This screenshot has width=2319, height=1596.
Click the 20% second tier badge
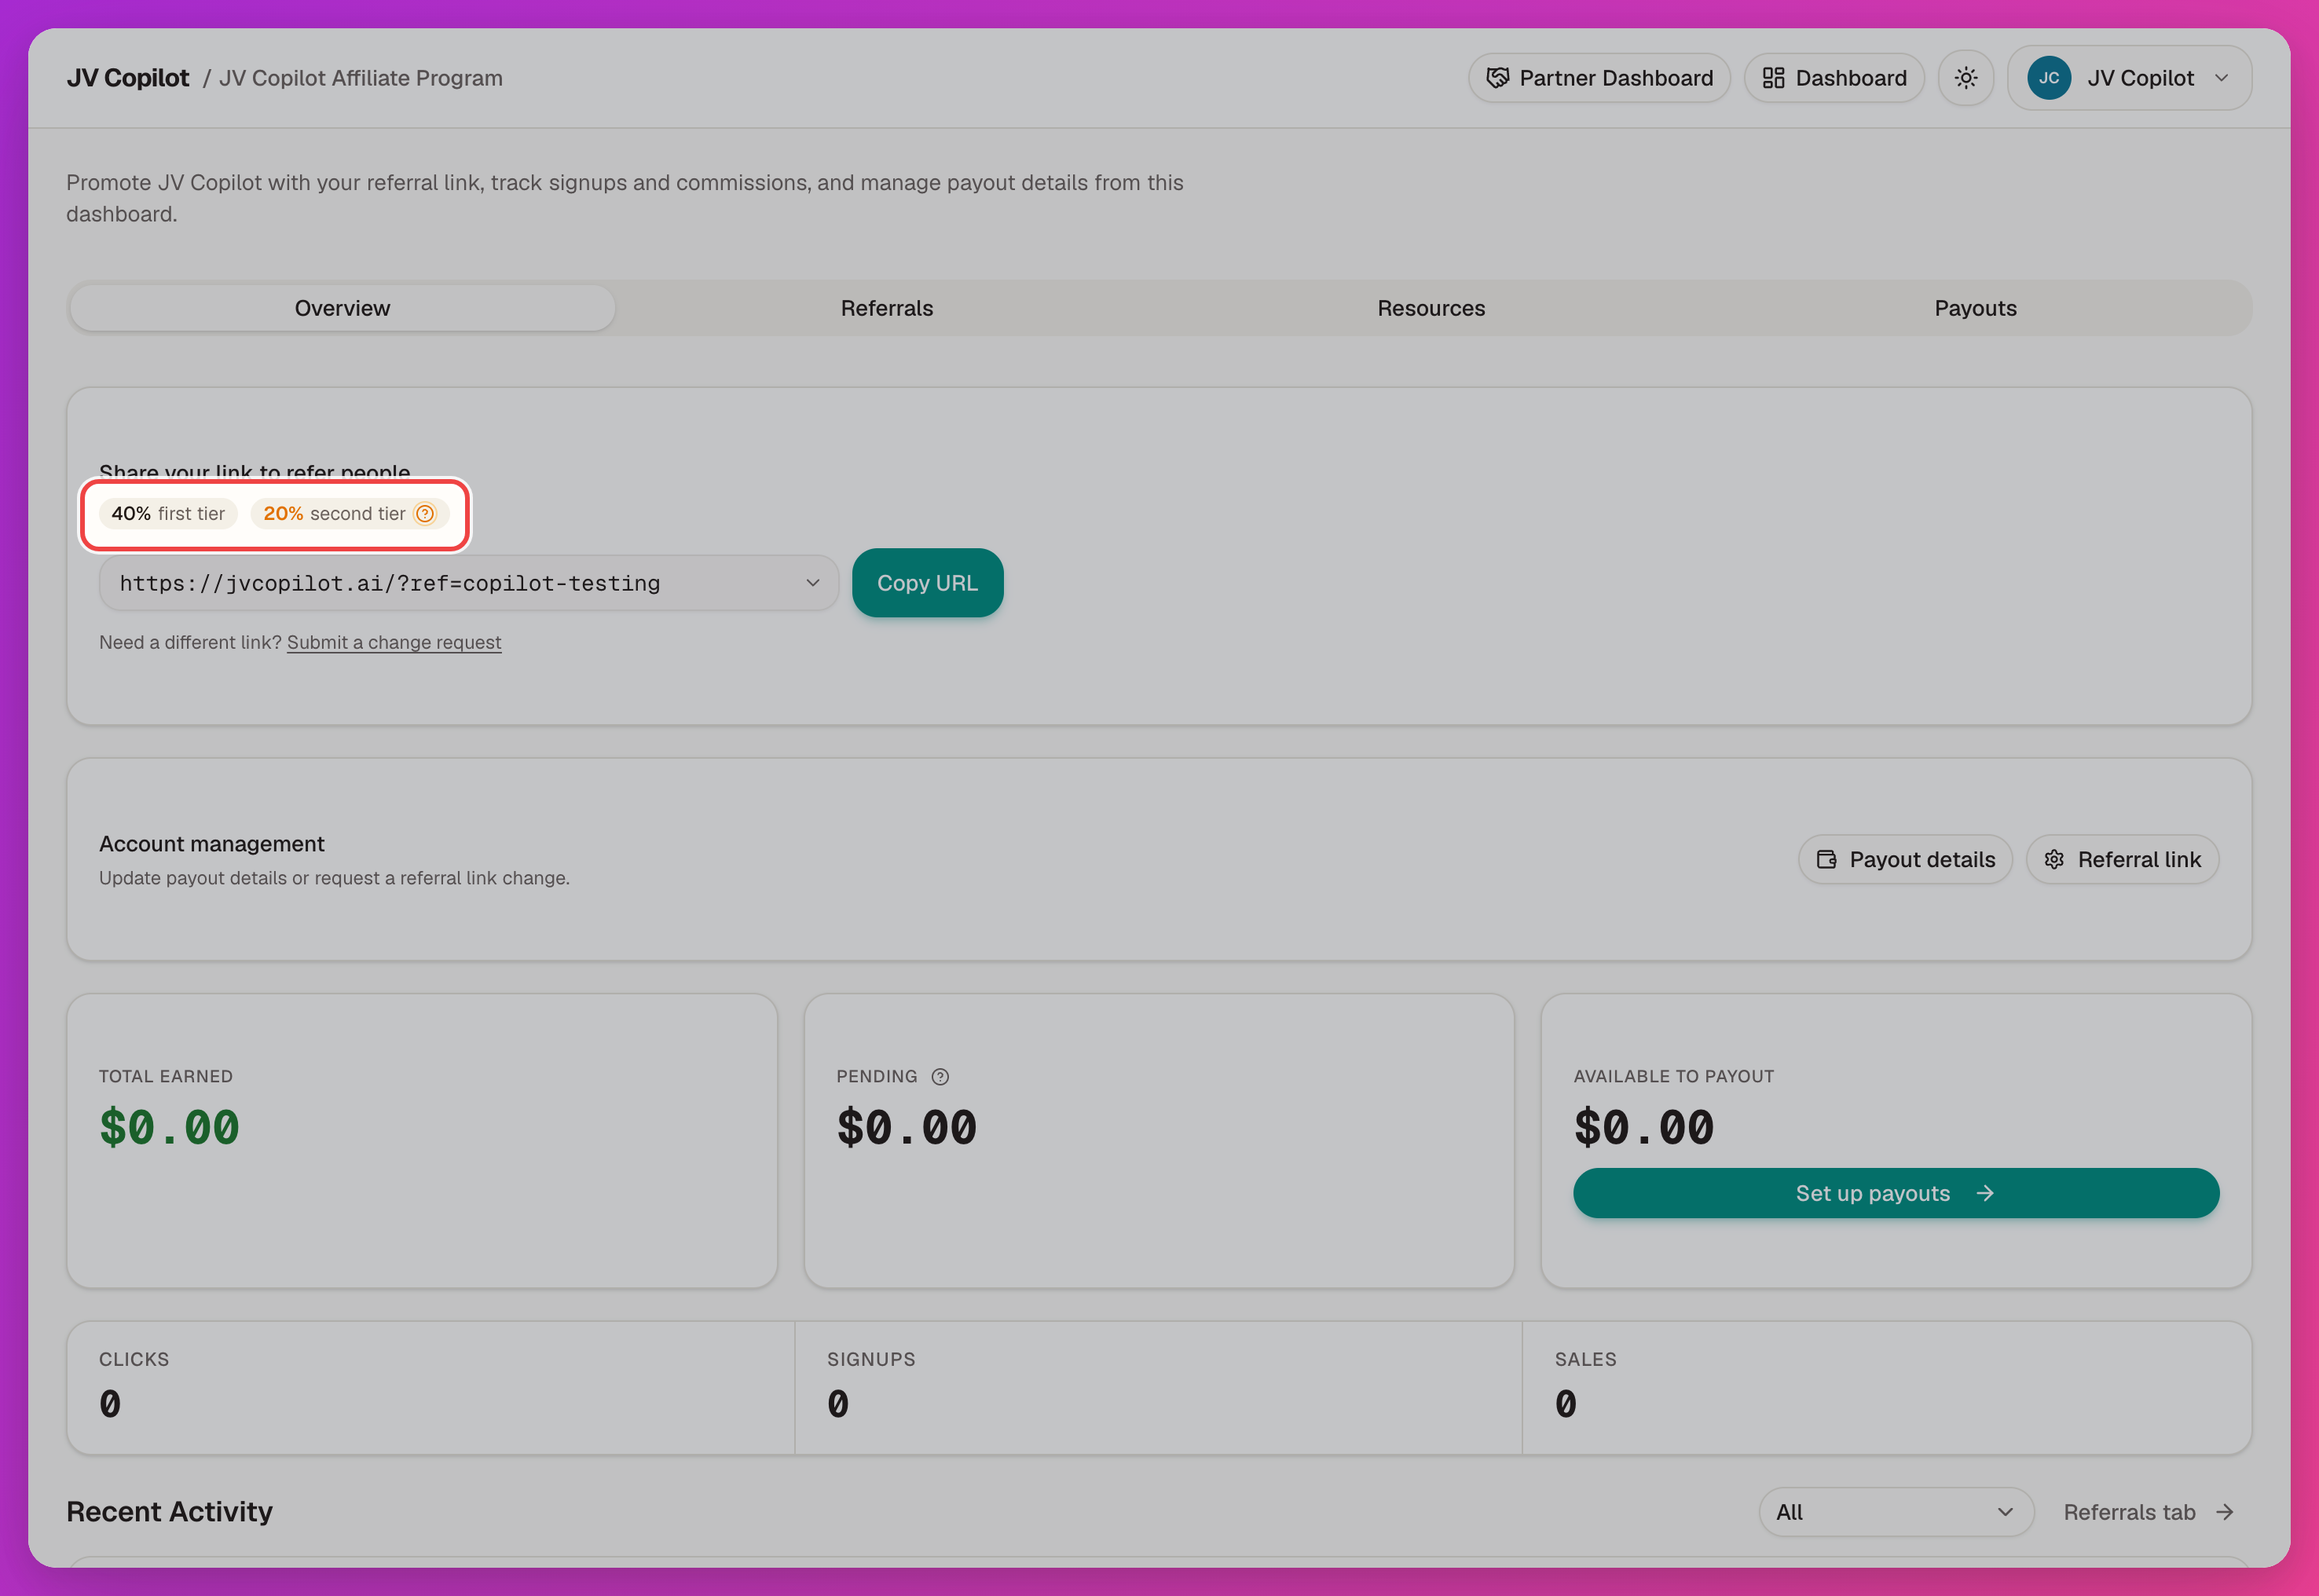point(350,514)
